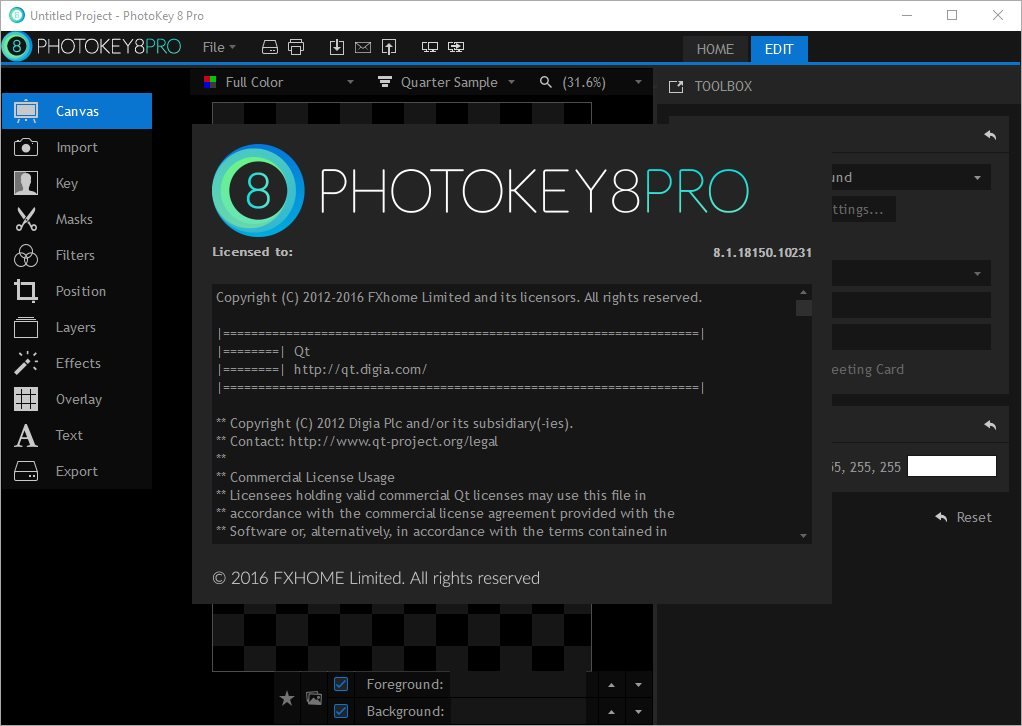Minimize the PhotoKey window

pyautogui.click(x=907, y=15)
